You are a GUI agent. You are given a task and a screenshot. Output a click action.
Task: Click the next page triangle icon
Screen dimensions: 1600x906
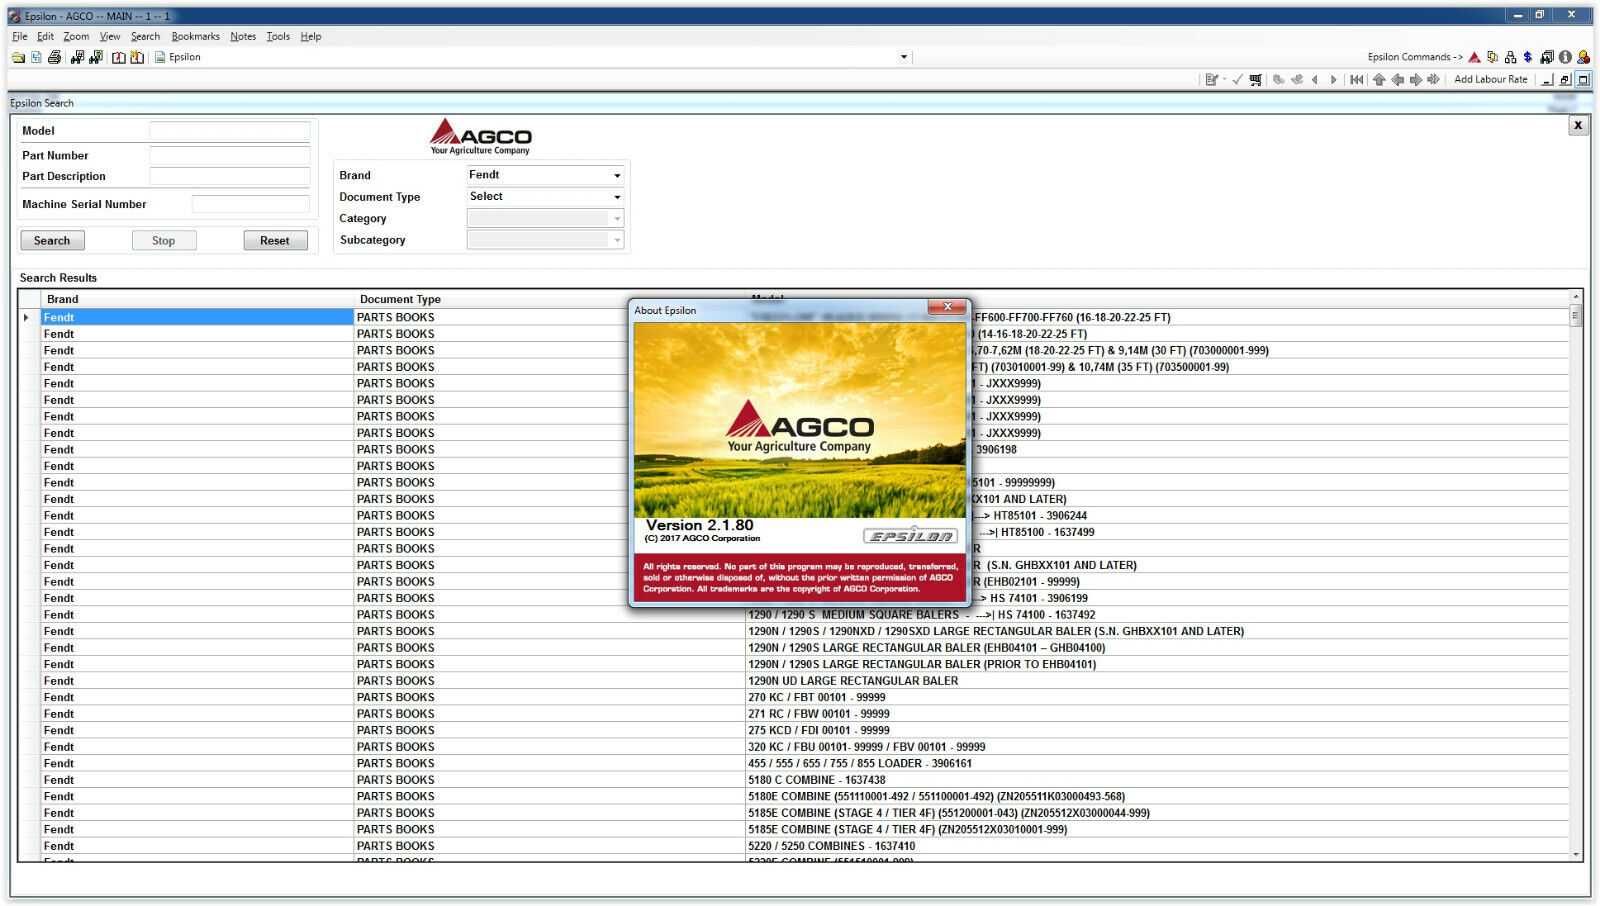[1333, 79]
